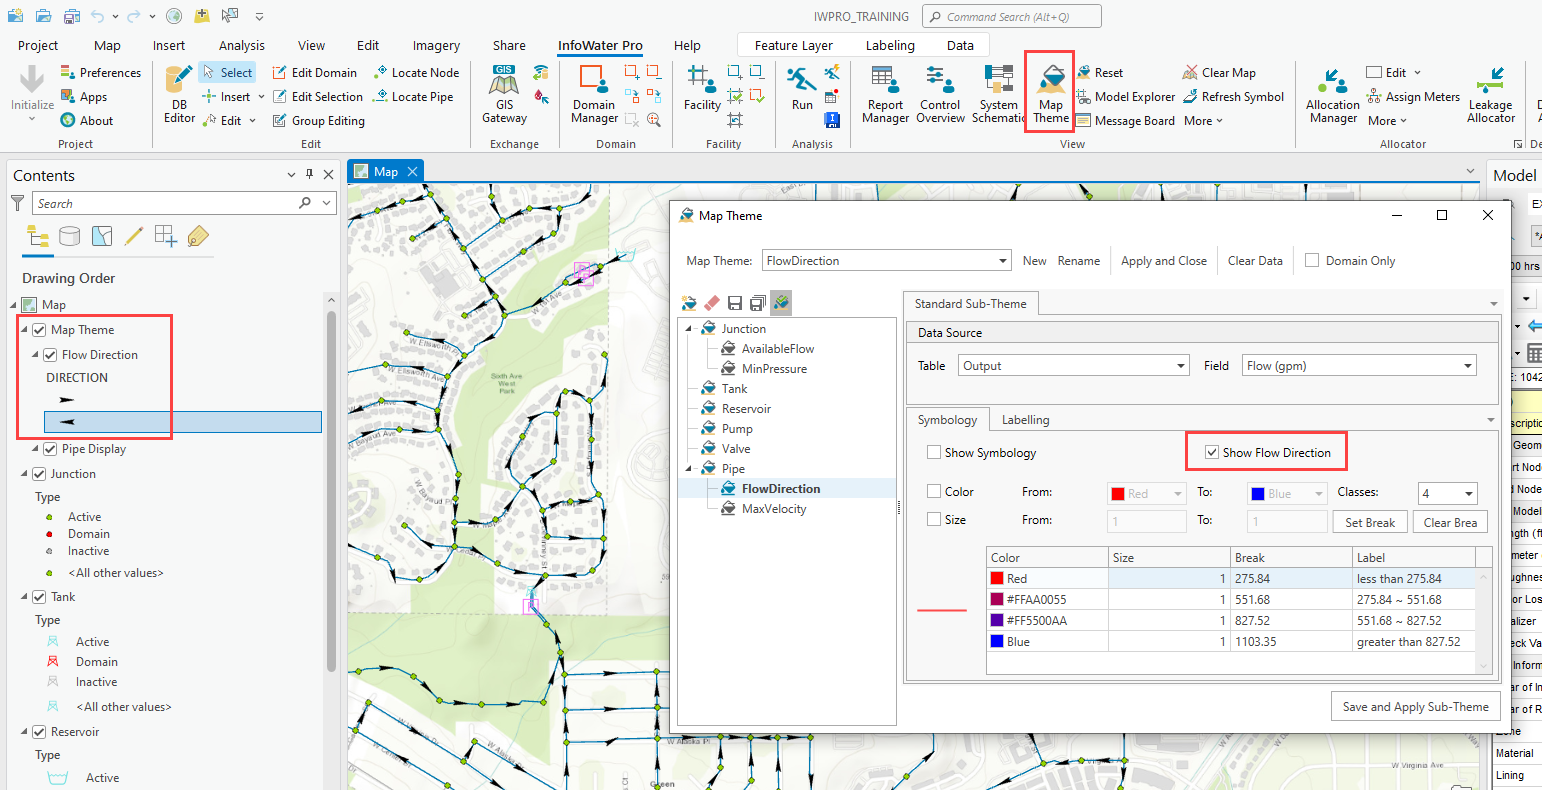The image size is (1542, 790).
Task: Click Save and Apply Sub-Theme
Action: coord(1416,706)
